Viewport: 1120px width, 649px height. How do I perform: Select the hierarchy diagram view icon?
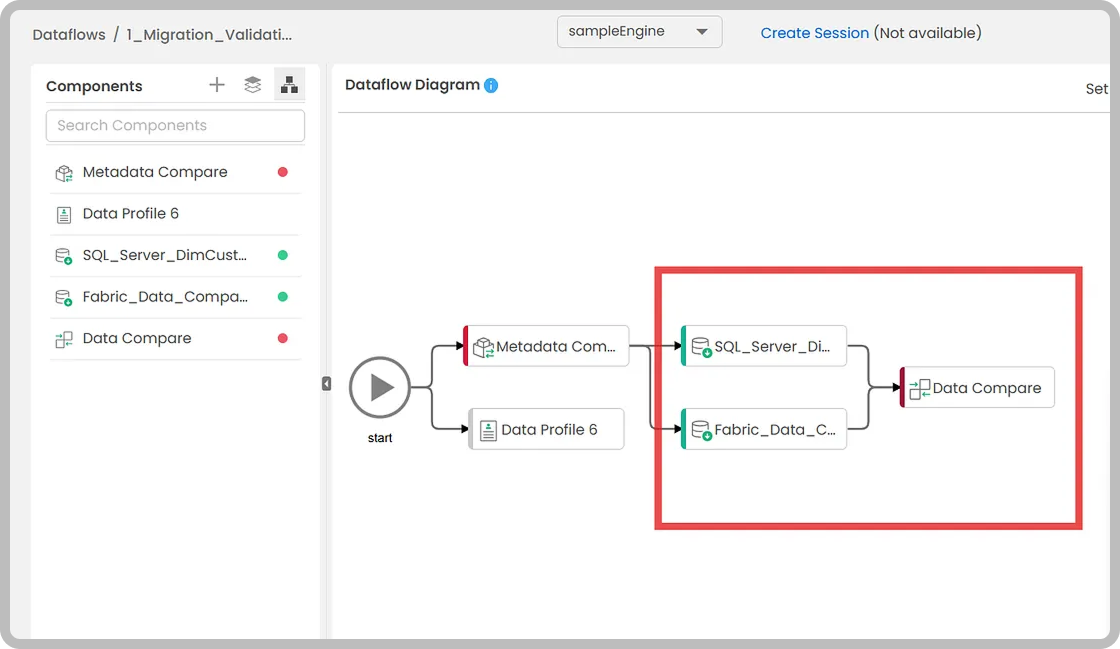tap(289, 85)
